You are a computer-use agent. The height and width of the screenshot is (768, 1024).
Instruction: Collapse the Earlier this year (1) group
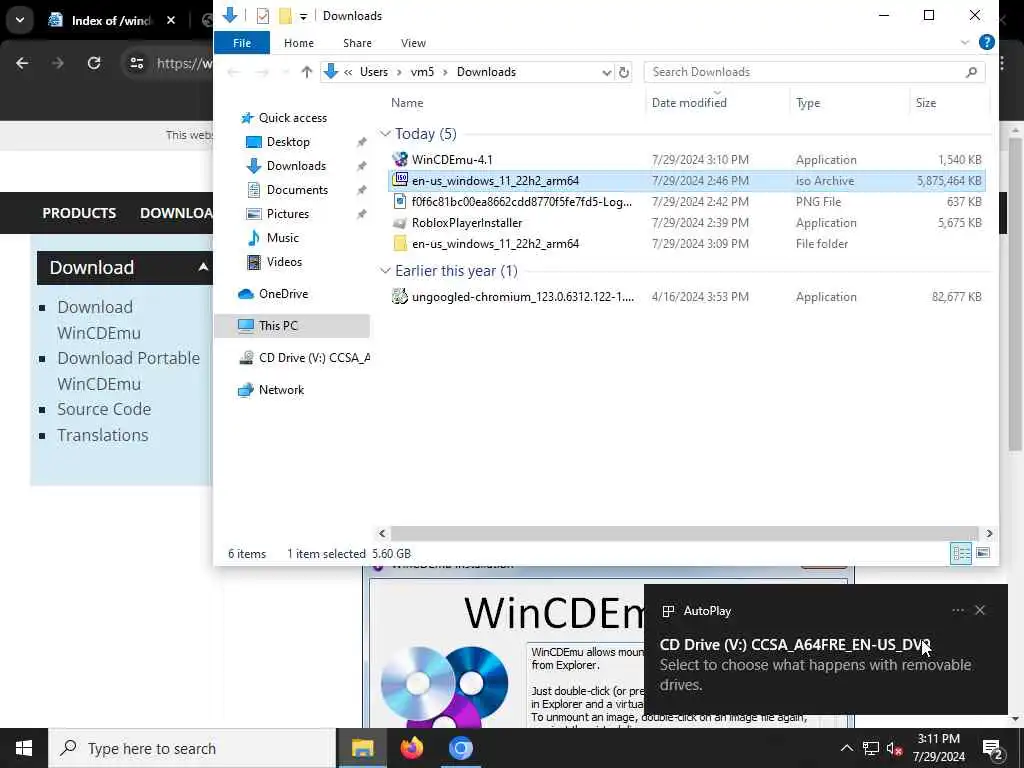385,271
